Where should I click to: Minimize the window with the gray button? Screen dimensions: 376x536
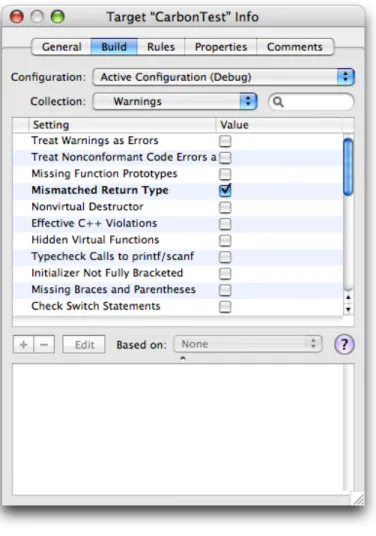pos(37,16)
